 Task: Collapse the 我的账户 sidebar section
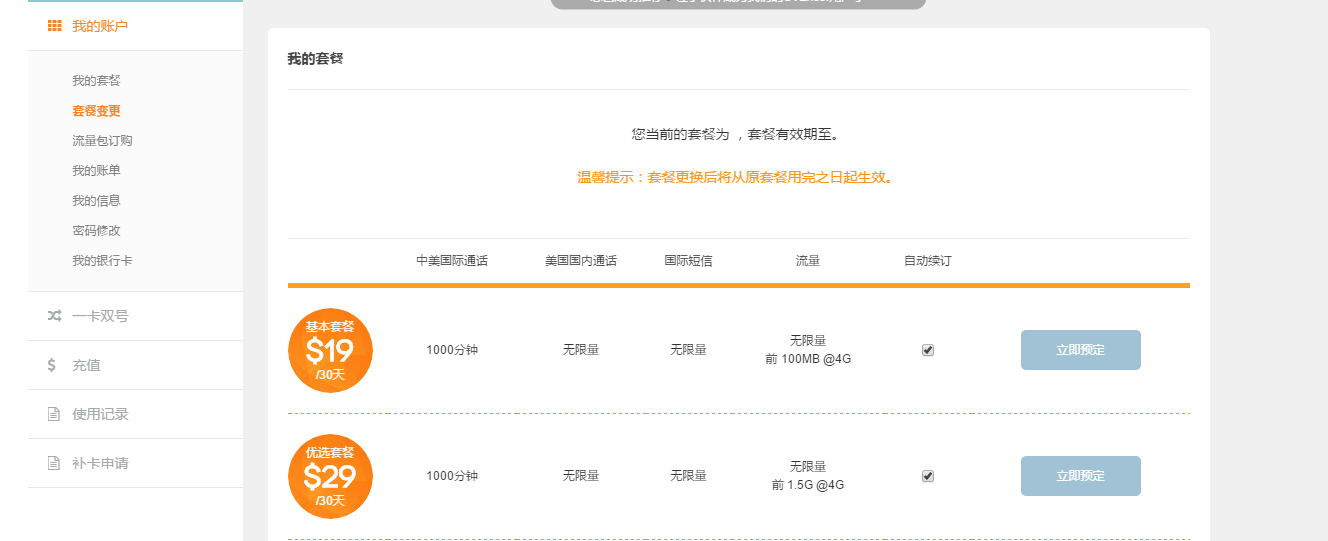pyautogui.click(x=100, y=26)
